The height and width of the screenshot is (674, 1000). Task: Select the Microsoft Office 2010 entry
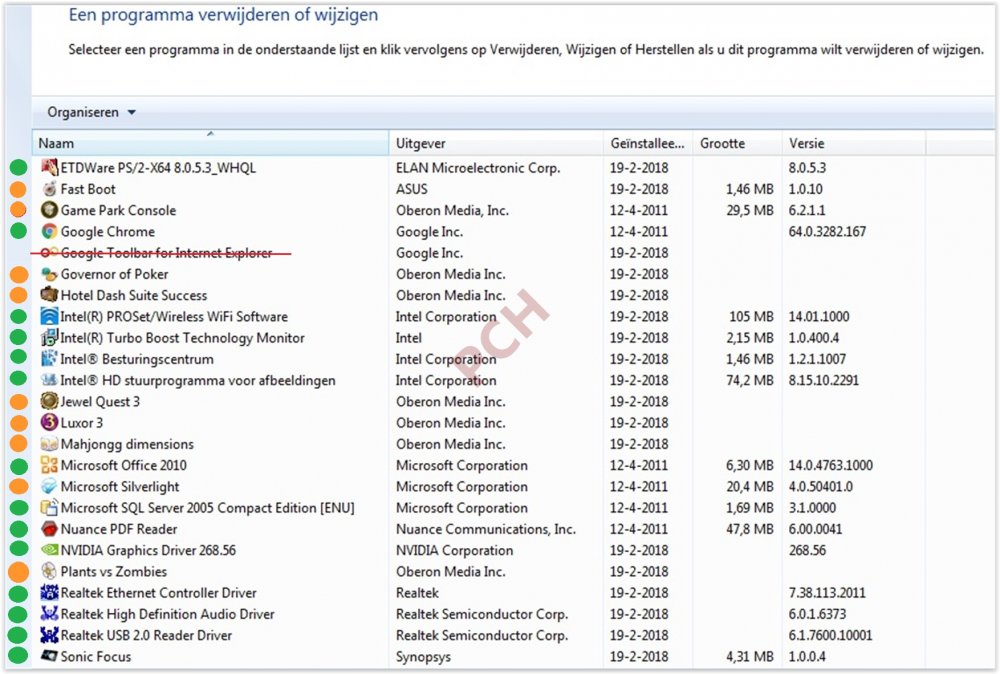click(124, 465)
